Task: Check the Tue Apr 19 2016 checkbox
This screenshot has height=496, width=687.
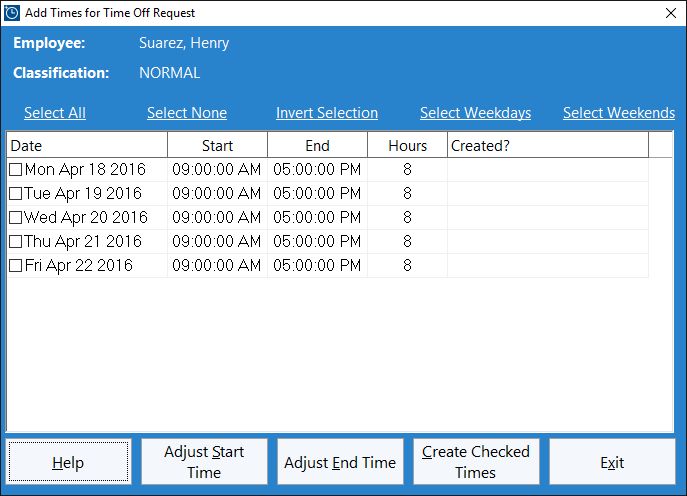Action: coord(15,194)
